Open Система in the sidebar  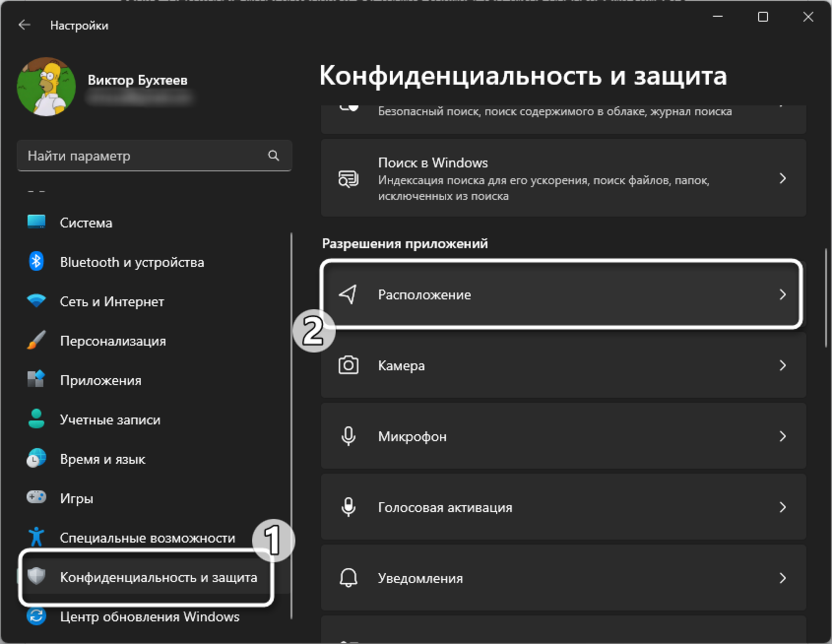point(86,223)
